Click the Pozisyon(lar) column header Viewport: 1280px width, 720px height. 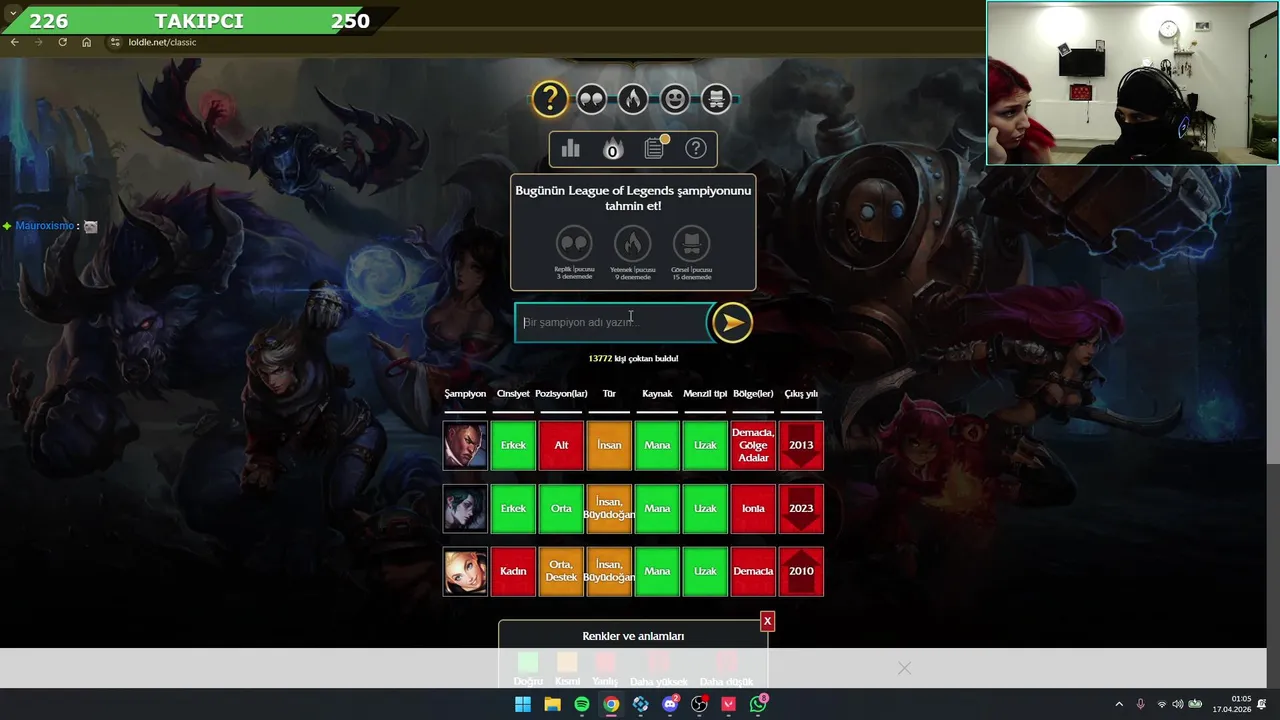pos(561,394)
